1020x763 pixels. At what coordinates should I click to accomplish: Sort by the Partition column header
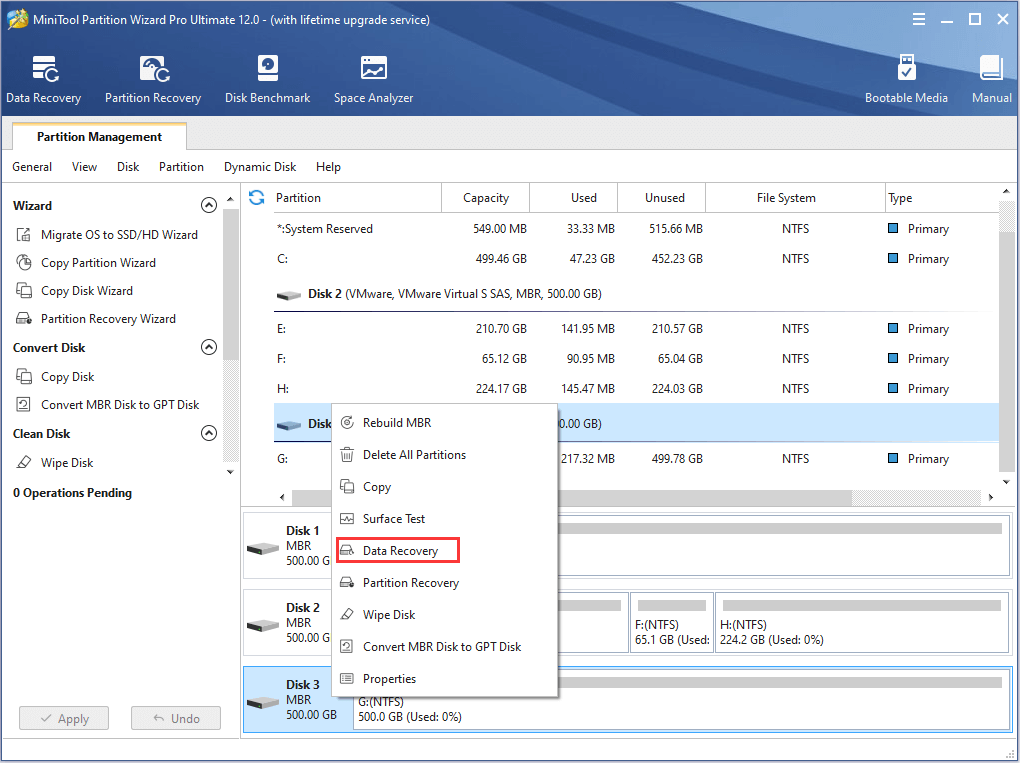tap(357, 198)
